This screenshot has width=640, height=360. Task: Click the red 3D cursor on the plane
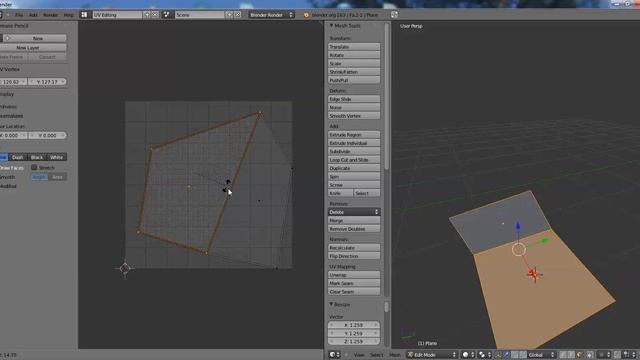coord(533,274)
